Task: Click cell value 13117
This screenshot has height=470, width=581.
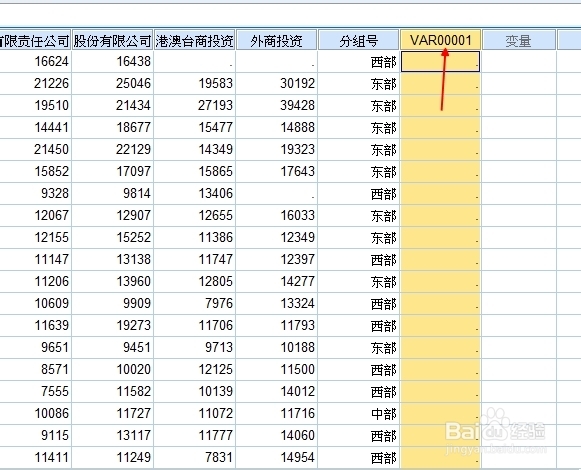Action: point(134,435)
